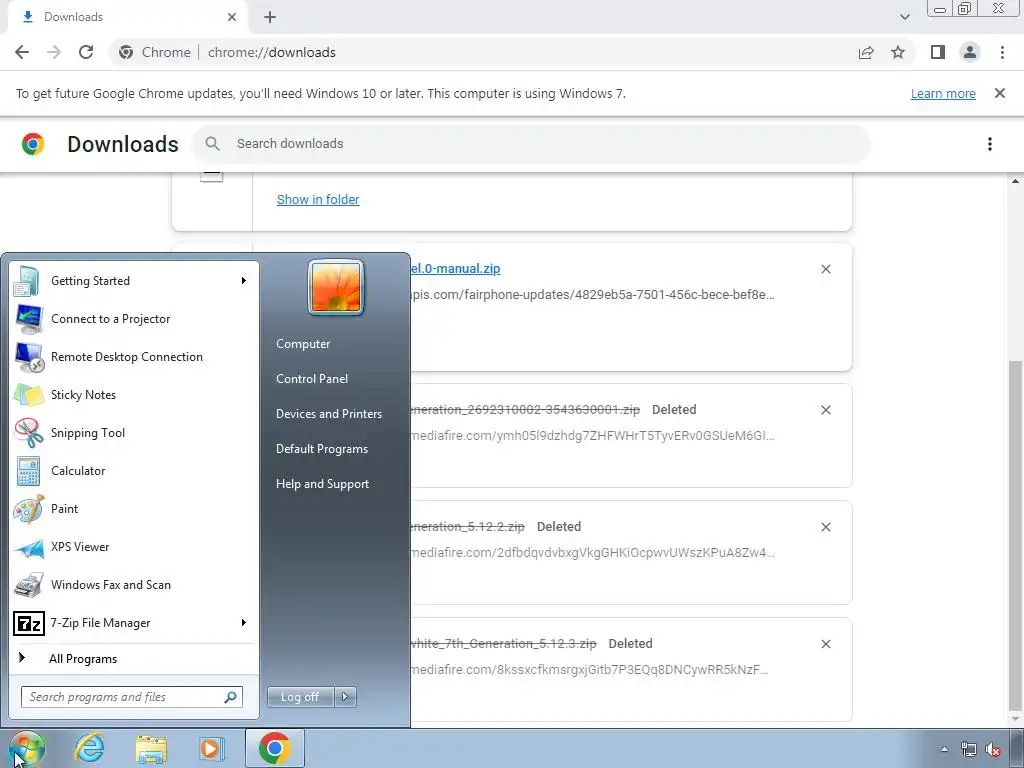This screenshot has width=1024, height=768.
Task: Open a new Chrome tab
Action: coord(270,17)
